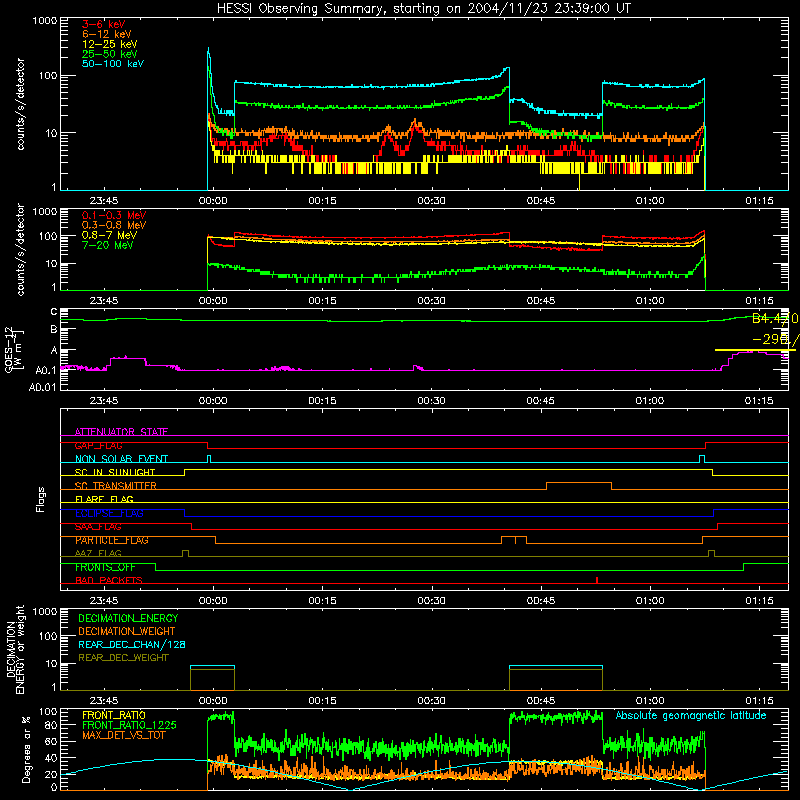Click the REAR_DEC_WEIGHT legend label
800x800 pixels.
tap(123, 658)
